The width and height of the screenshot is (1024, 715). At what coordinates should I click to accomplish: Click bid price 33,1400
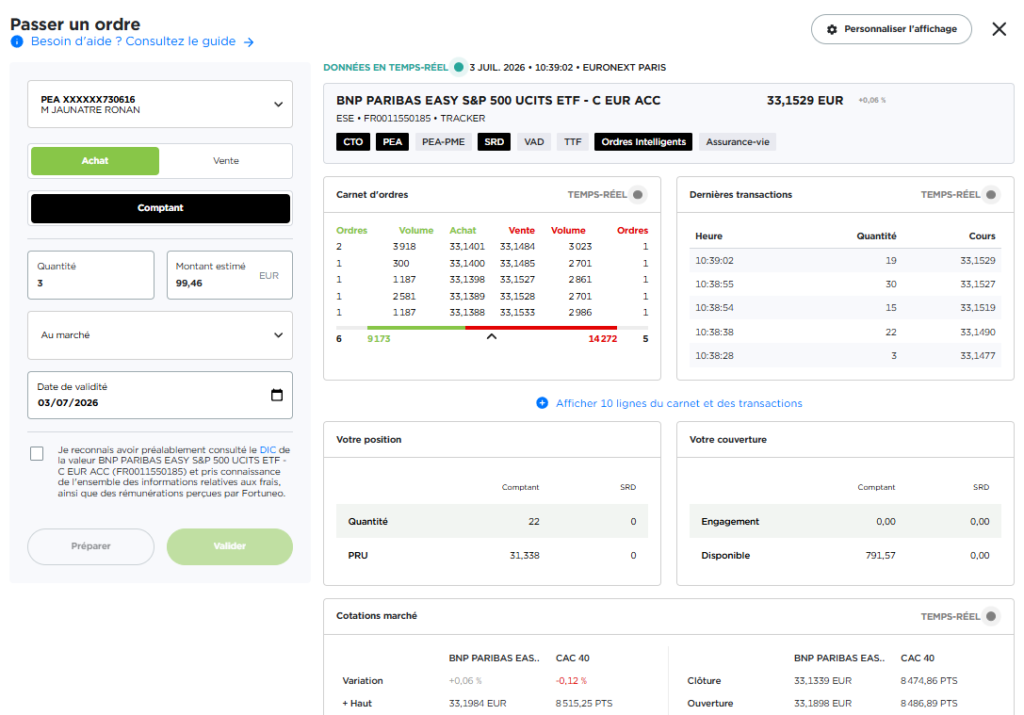(467, 264)
